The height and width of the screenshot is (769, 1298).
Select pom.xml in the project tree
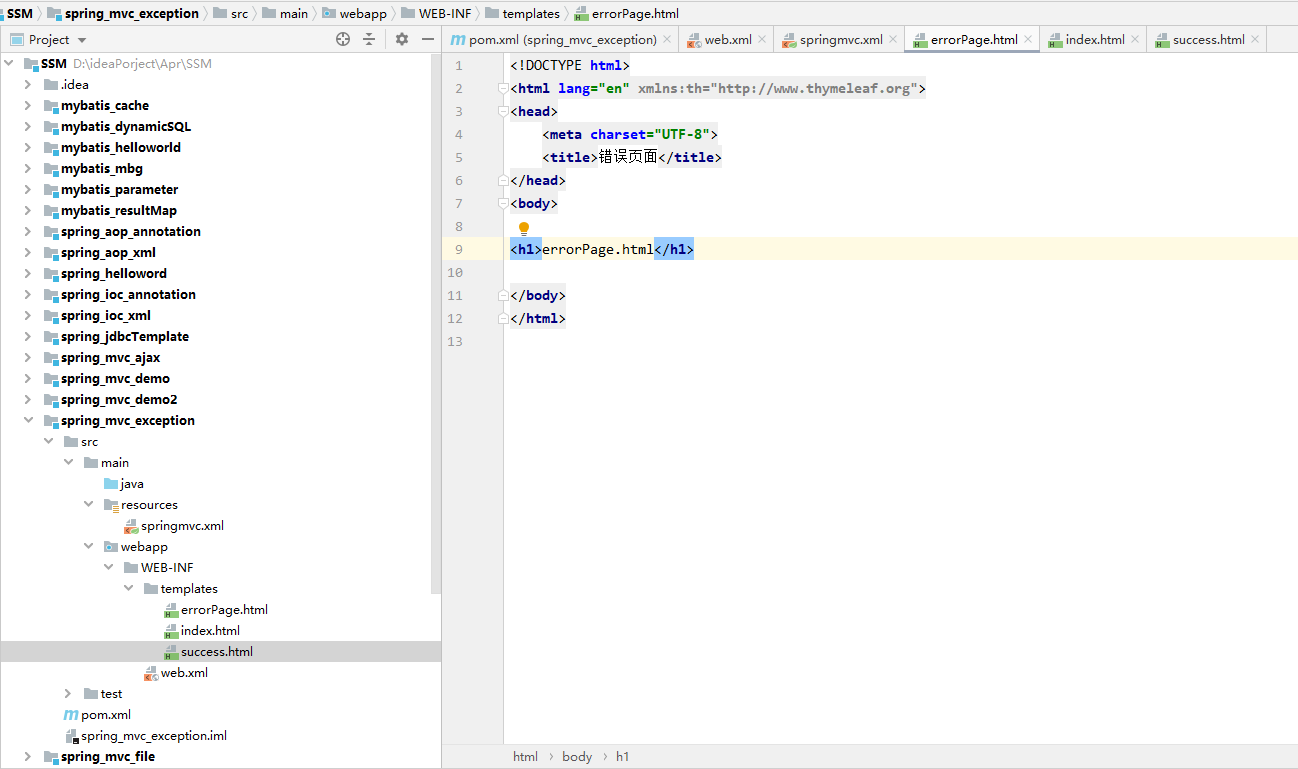pos(106,715)
